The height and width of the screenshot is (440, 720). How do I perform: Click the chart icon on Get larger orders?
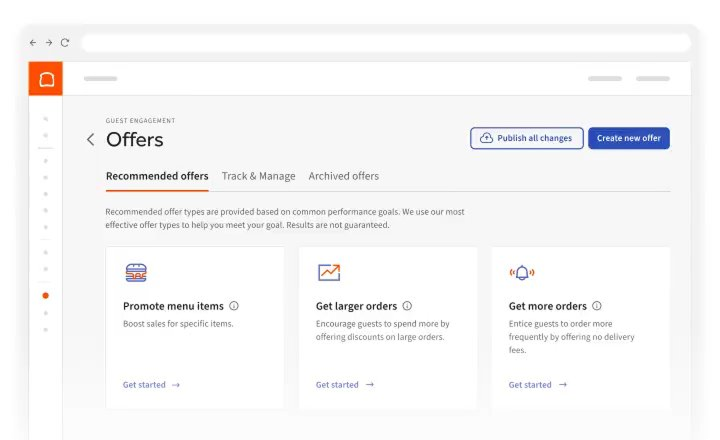[329, 272]
